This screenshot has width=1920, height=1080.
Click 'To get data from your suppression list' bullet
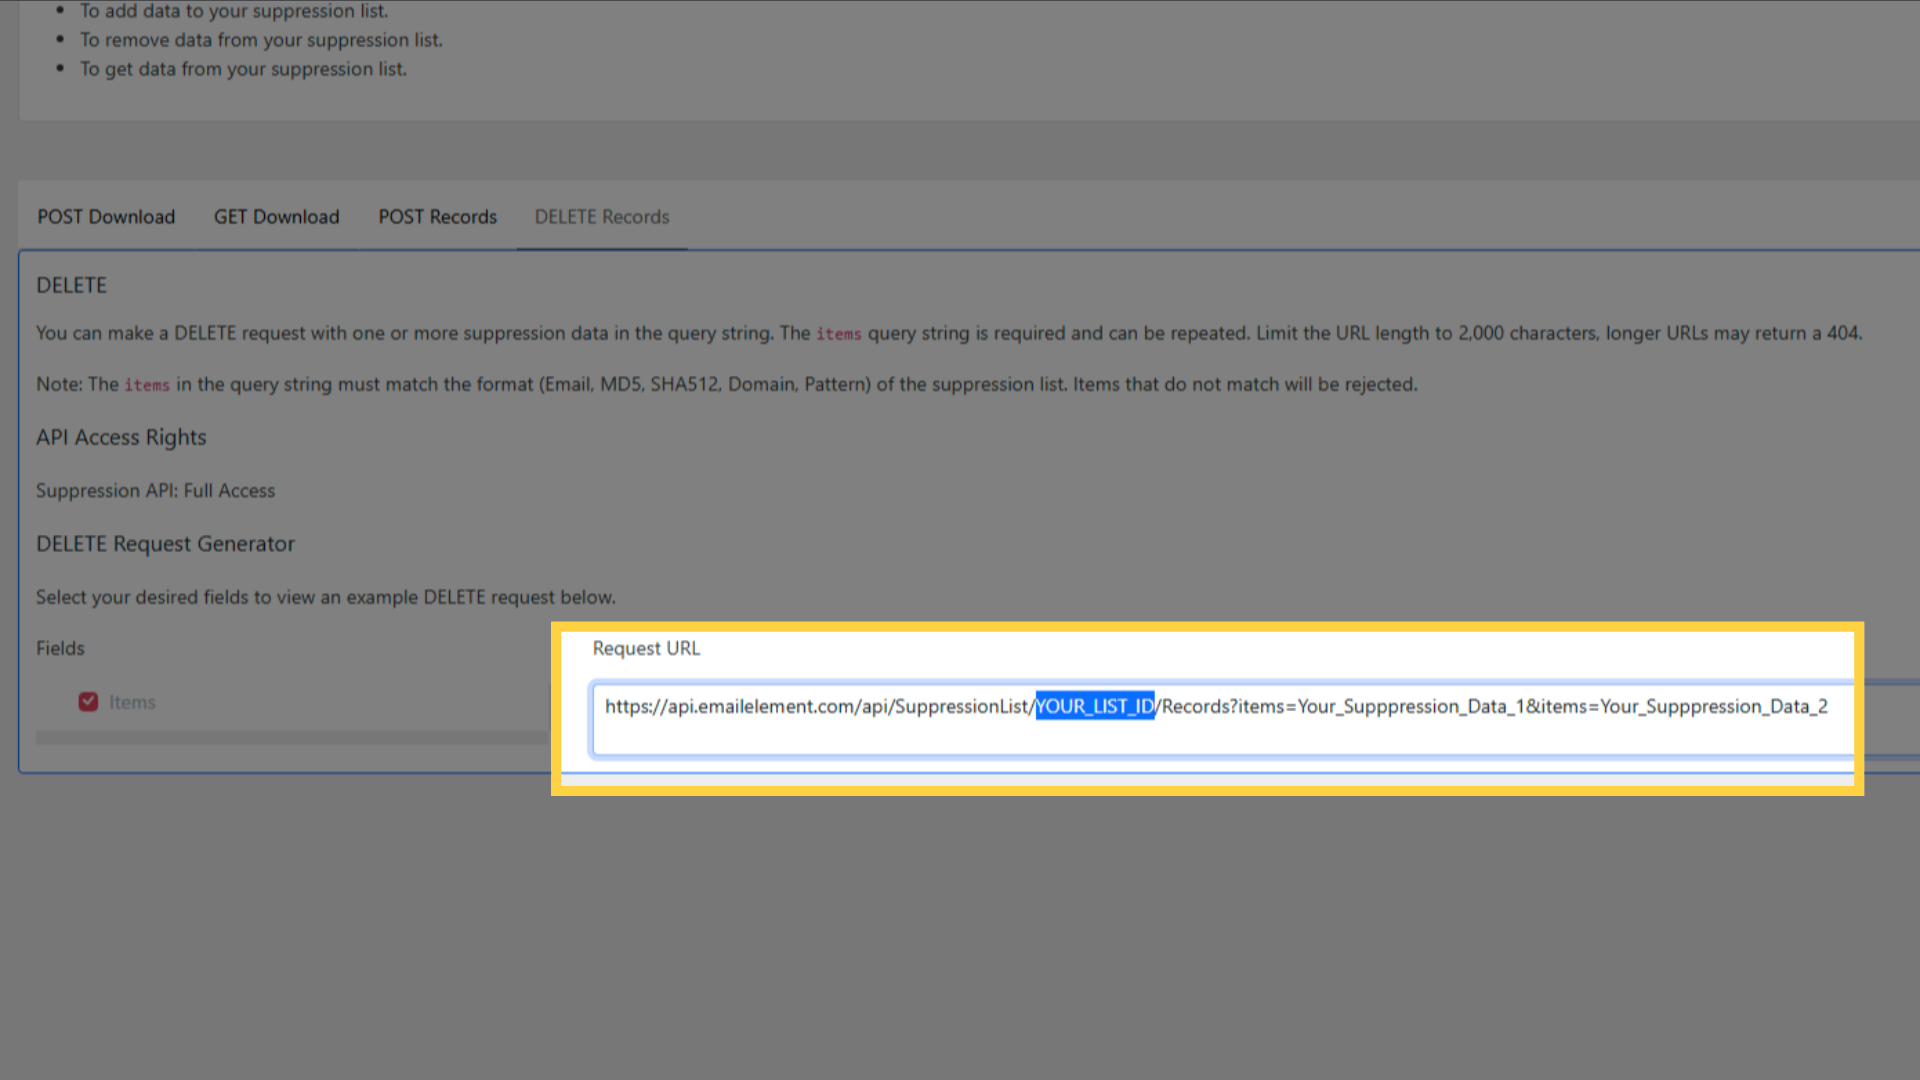[243, 69]
